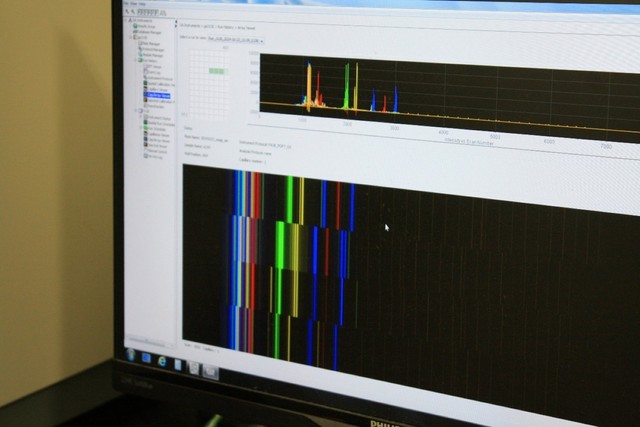Click the highlighted green wells in plate grid
This screenshot has height=427, width=640.
[x=218, y=72]
